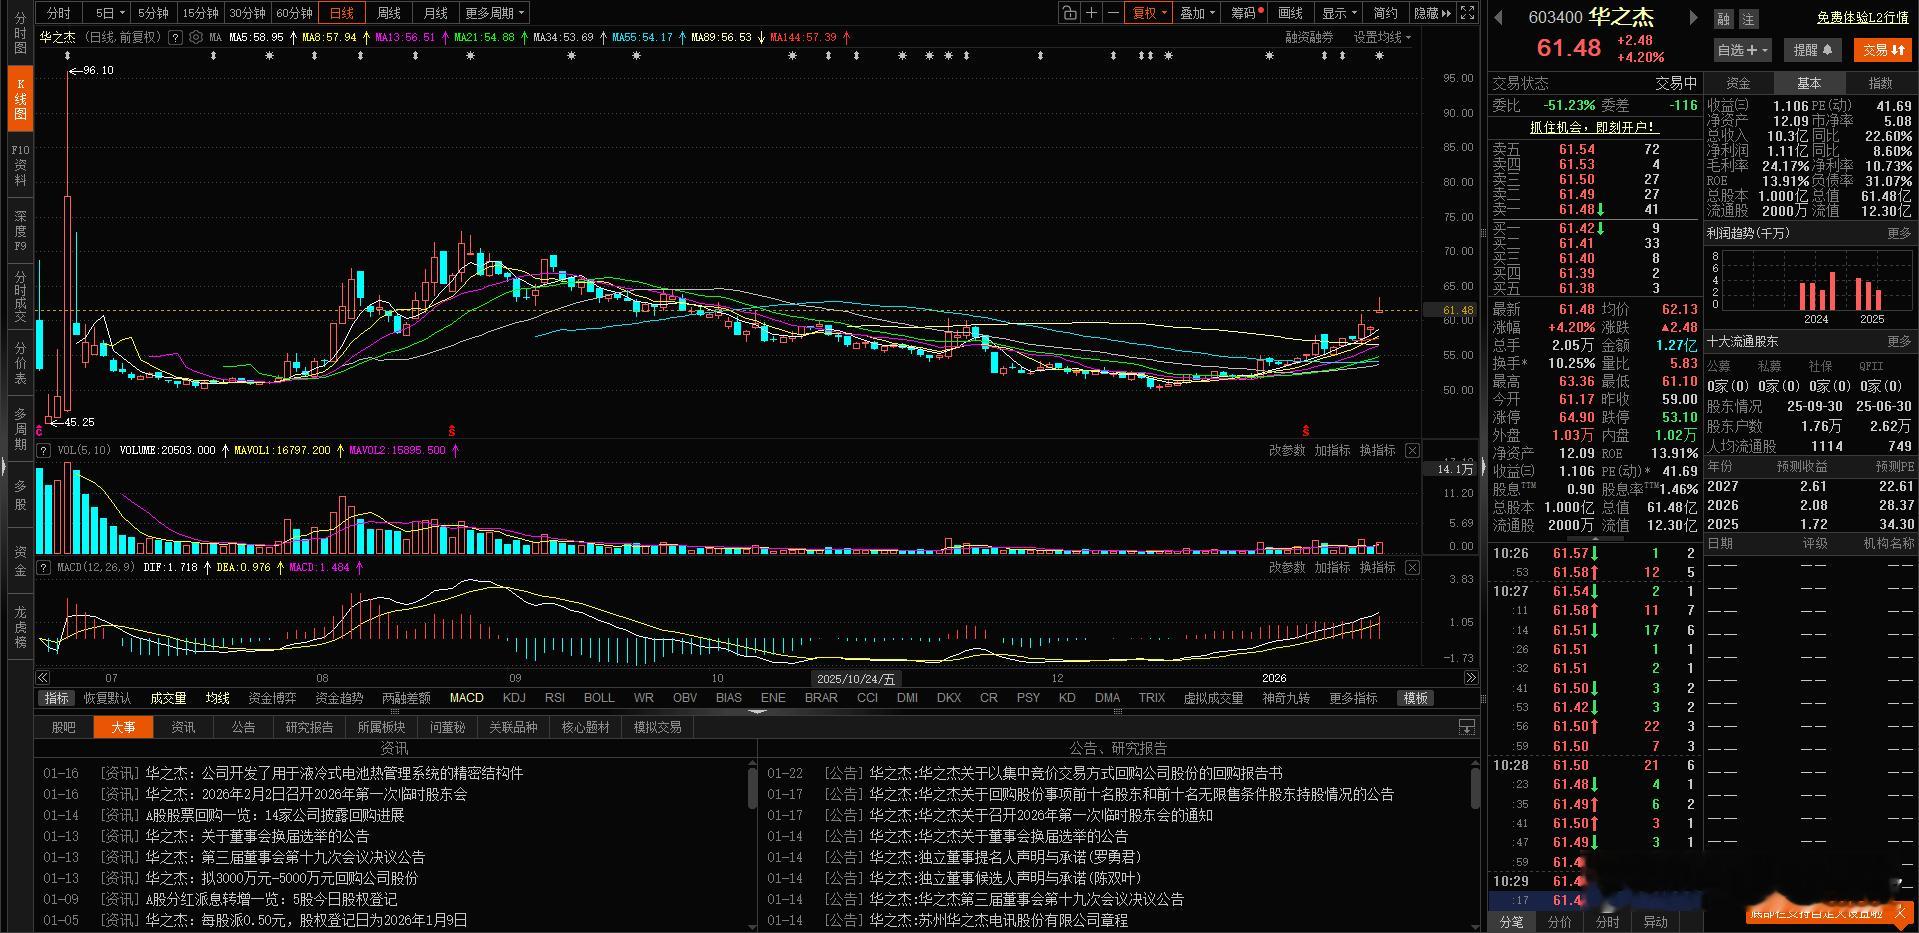This screenshot has width=1919, height=933.
Task: Open 分时图 from the left sidebar
Action: coord(20,33)
